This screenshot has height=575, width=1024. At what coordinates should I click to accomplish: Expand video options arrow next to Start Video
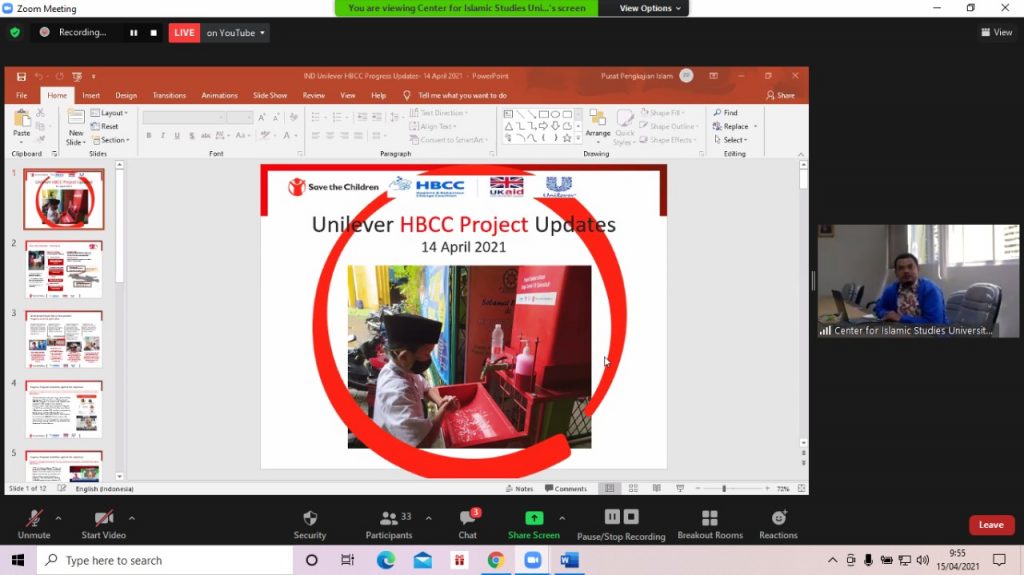coord(132,518)
